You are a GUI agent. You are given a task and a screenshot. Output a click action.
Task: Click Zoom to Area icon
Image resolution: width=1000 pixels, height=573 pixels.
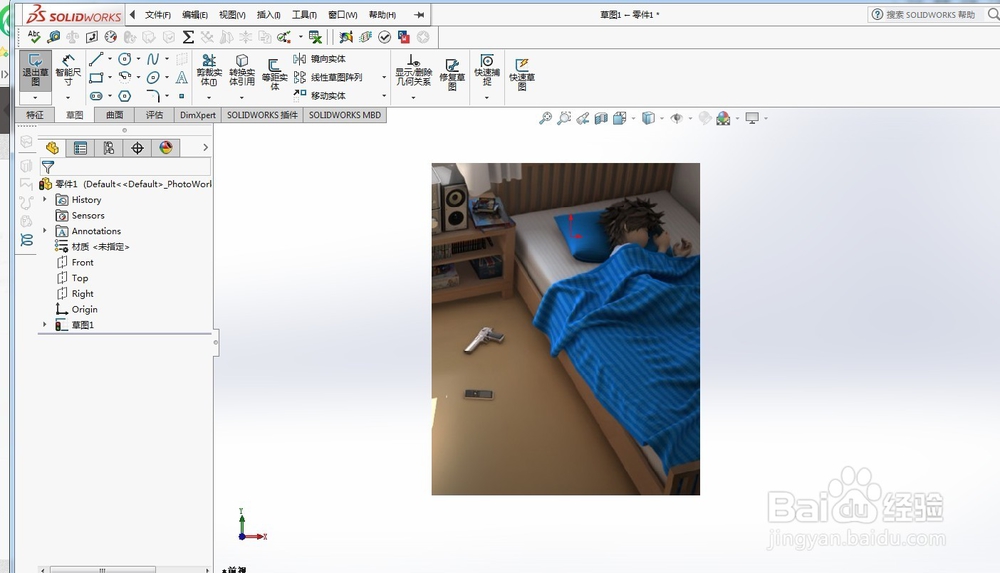coord(564,118)
